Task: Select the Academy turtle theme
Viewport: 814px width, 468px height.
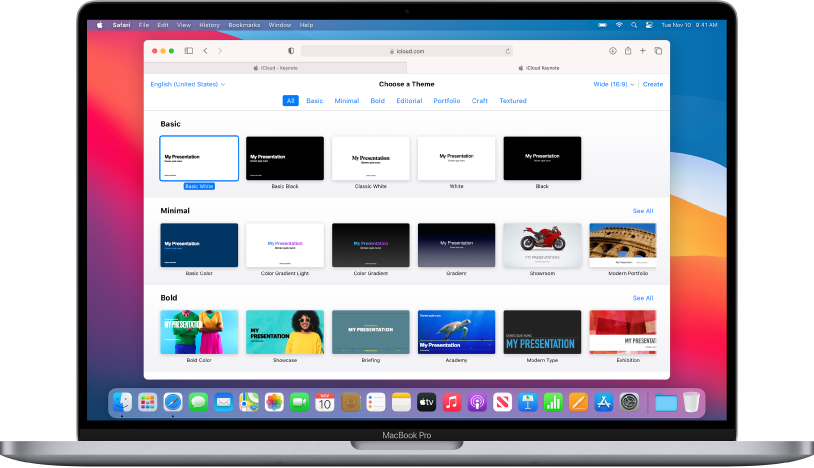Action: 456,332
